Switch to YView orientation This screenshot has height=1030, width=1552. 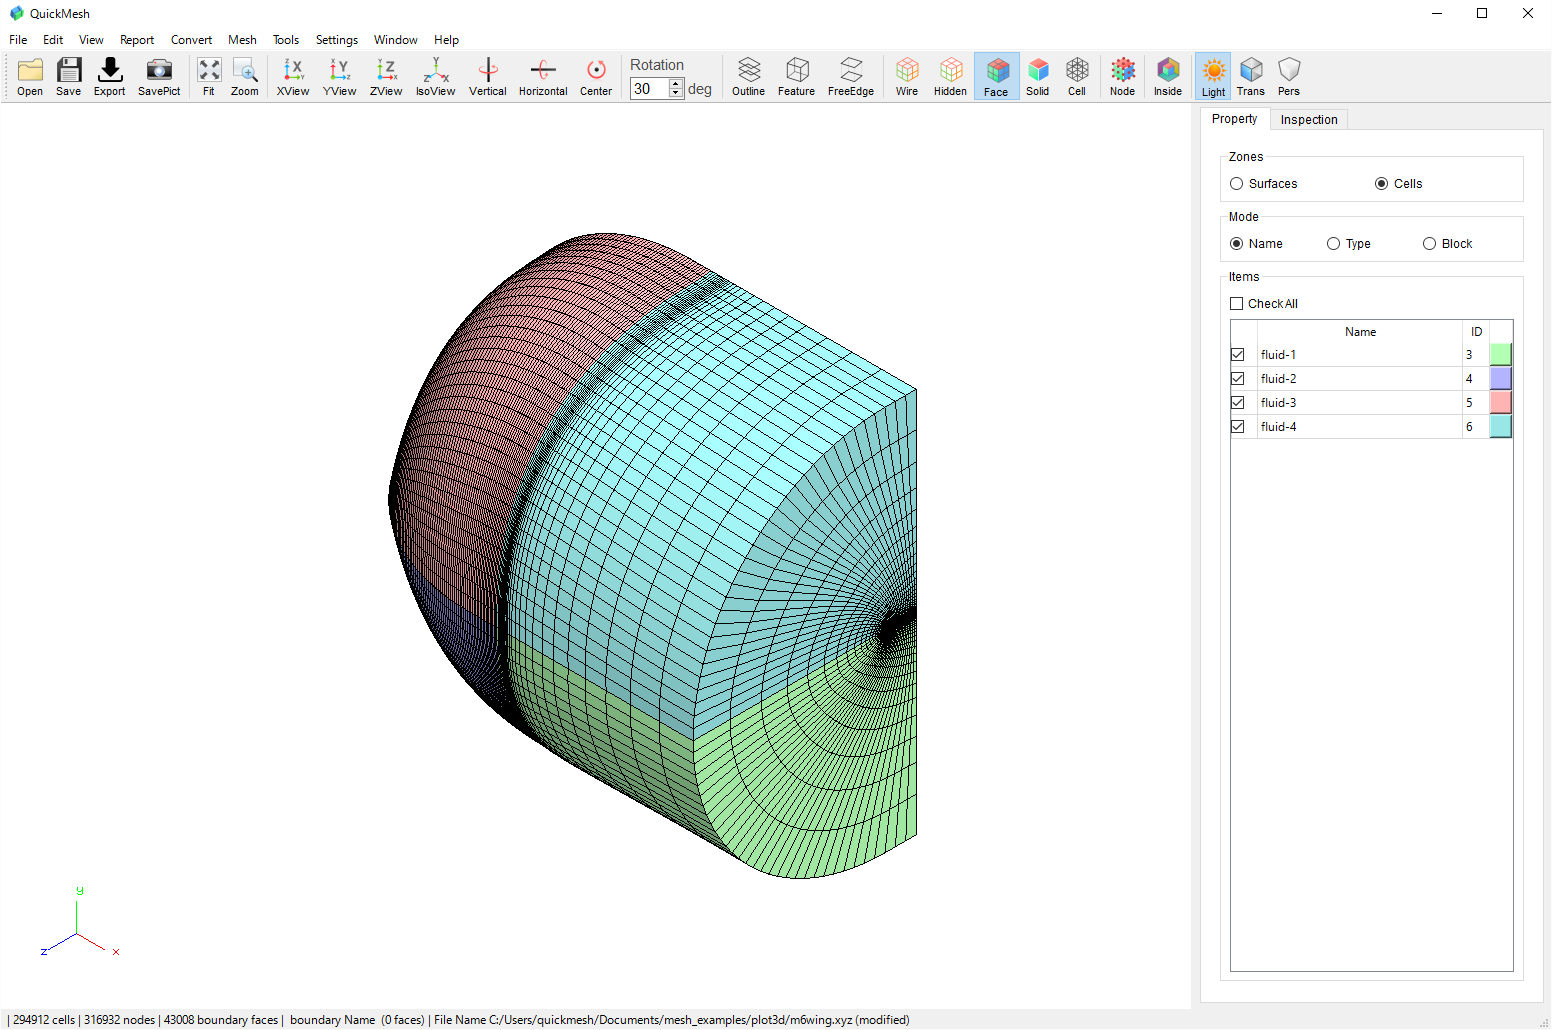pyautogui.click(x=340, y=76)
